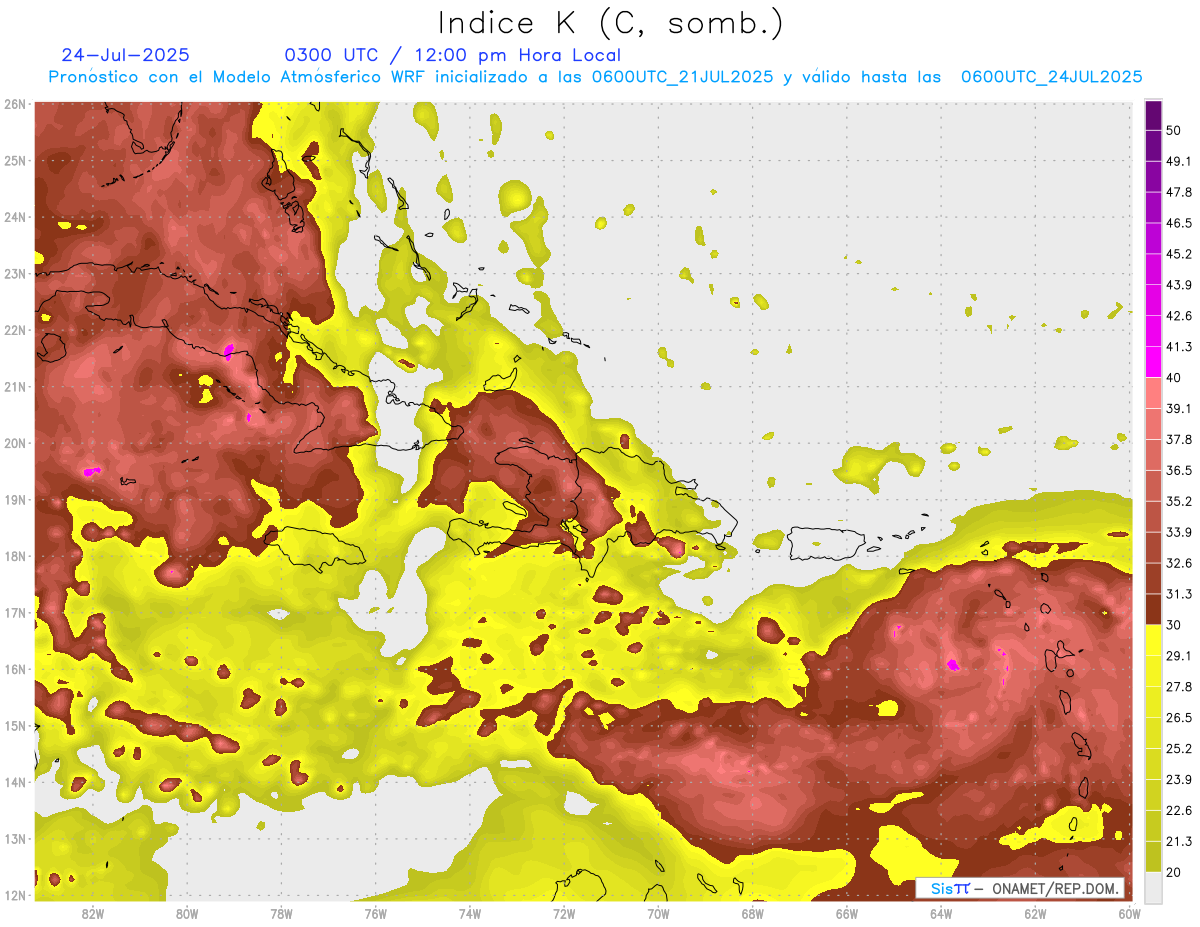1200x927 pixels.
Task: Click the colorbar value '47.8'
Action: click(x=1179, y=192)
